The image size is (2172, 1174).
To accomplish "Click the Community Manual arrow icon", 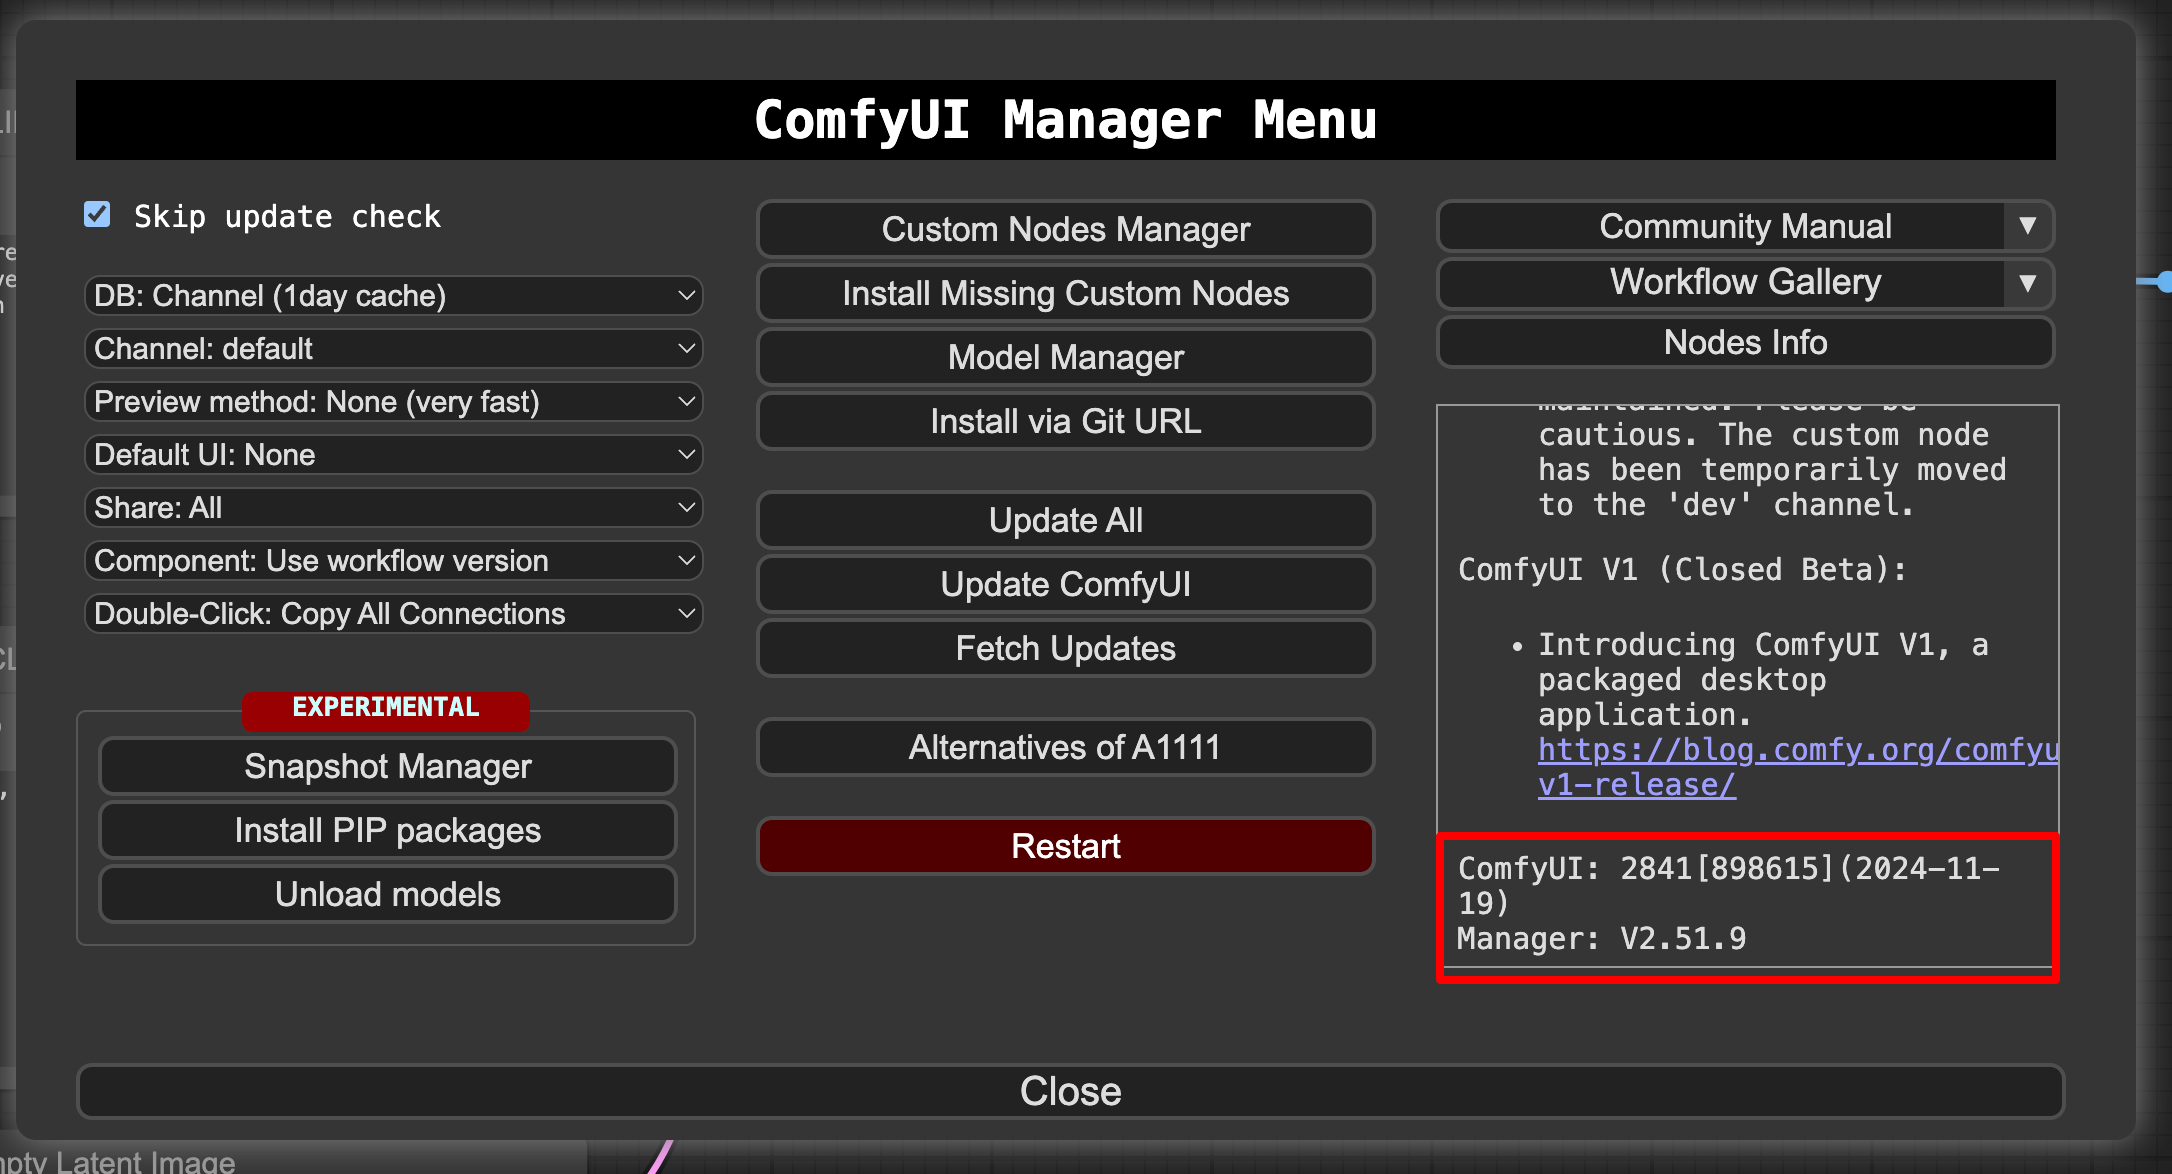I will [2027, 226].
